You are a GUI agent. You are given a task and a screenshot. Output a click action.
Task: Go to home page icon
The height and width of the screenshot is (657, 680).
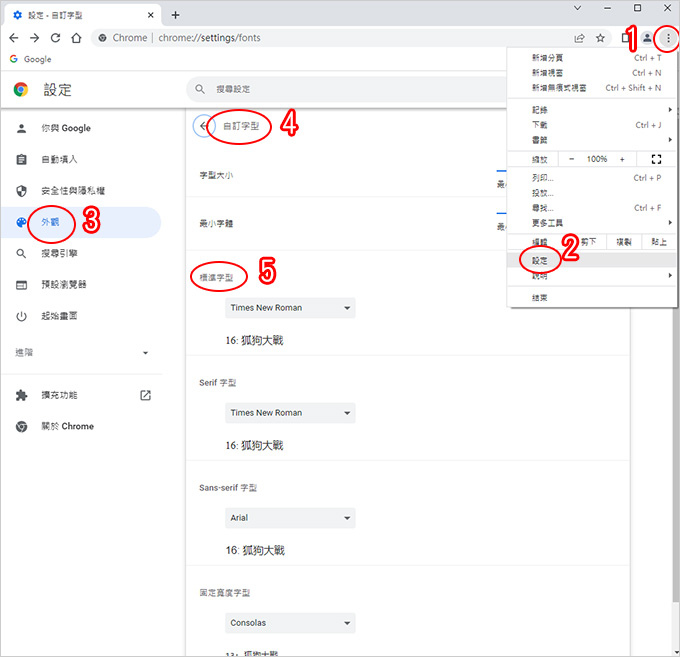[x=76, y=38]
